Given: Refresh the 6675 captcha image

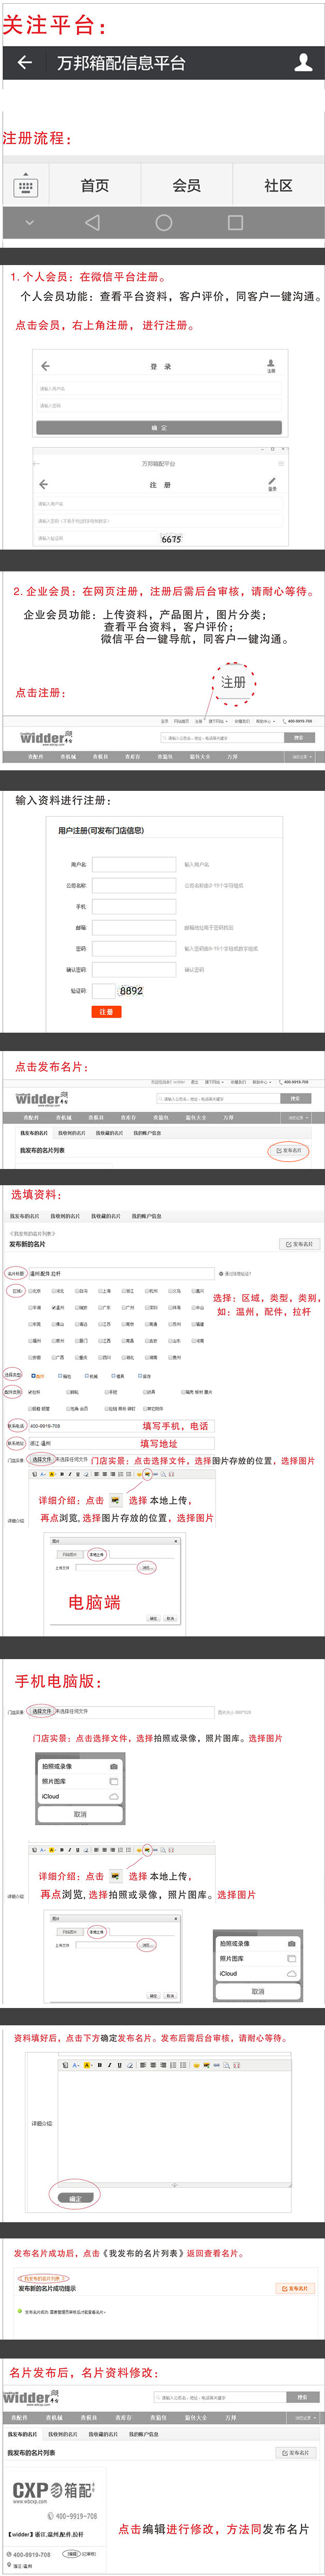Looking at the screenshot, I should 172,539.
